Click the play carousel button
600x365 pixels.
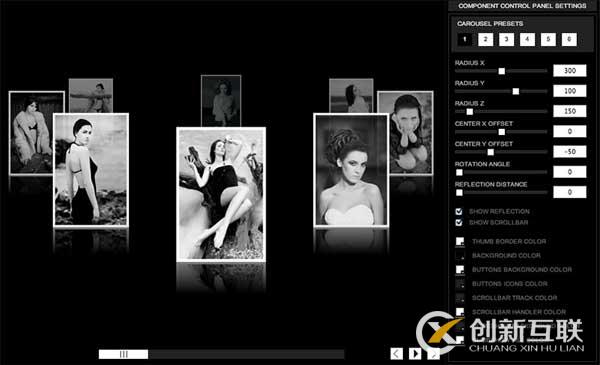click(x=415, y=354)
